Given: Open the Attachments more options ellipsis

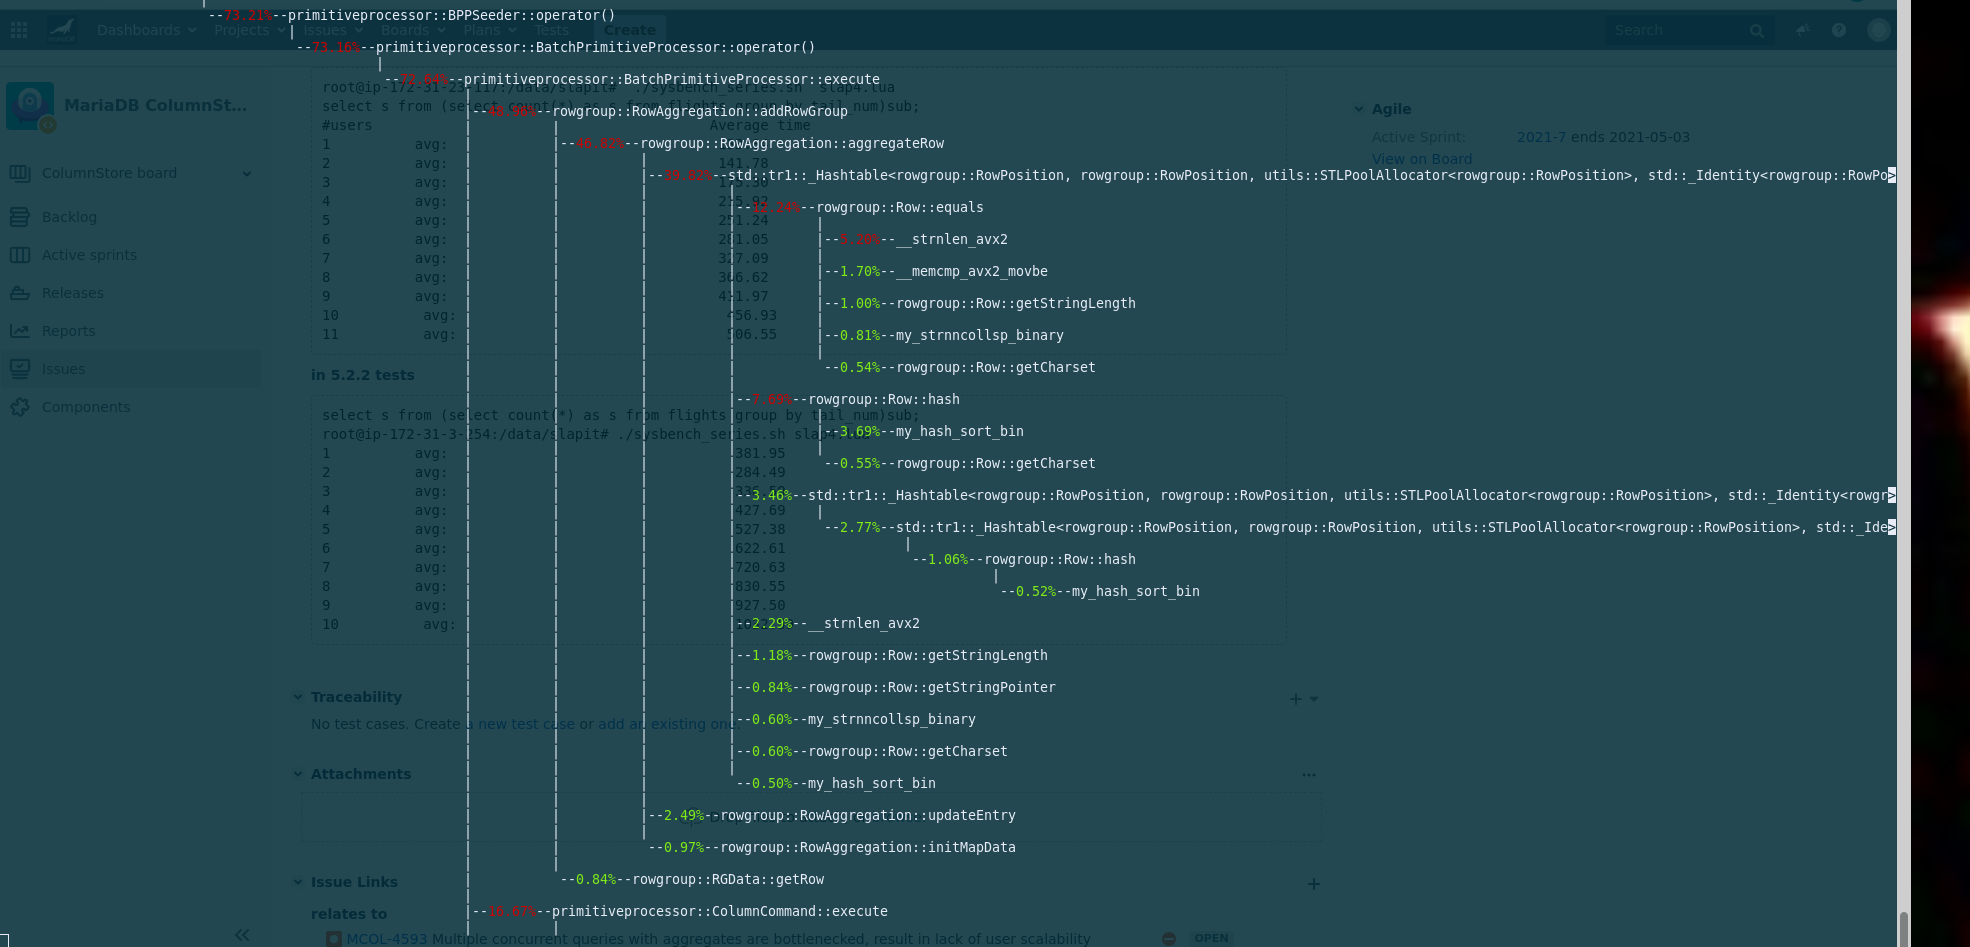Looking at the screenshot, I should click(1309, 775).
